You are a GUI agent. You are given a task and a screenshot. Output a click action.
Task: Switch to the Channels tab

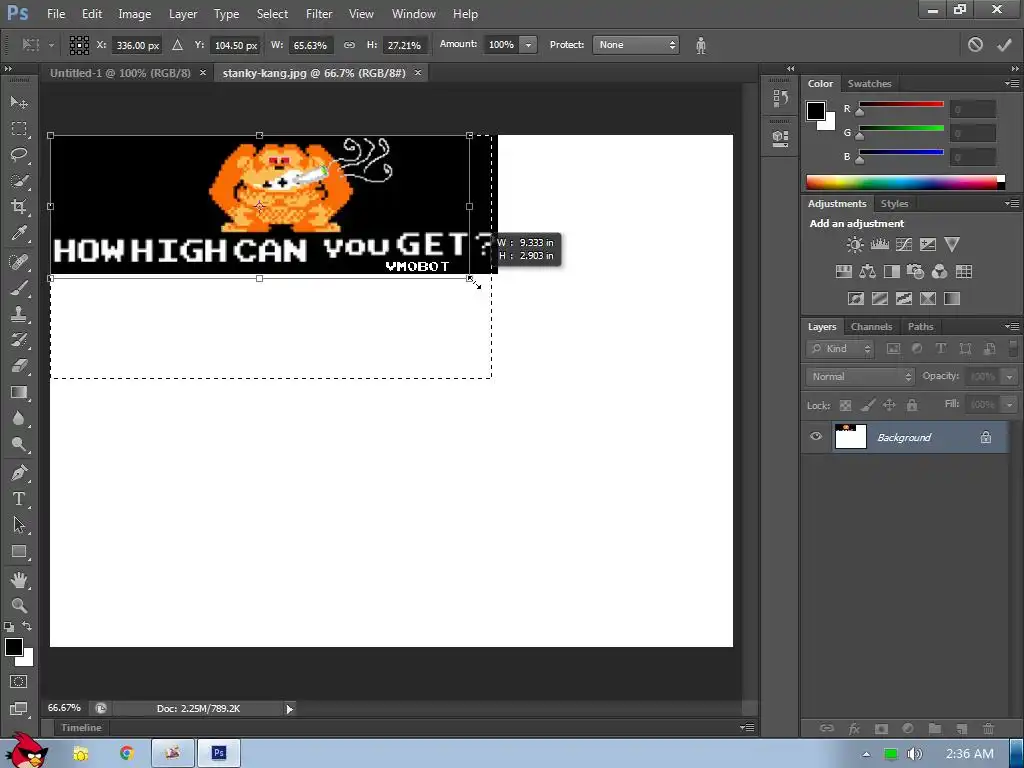tap(871, 327)
